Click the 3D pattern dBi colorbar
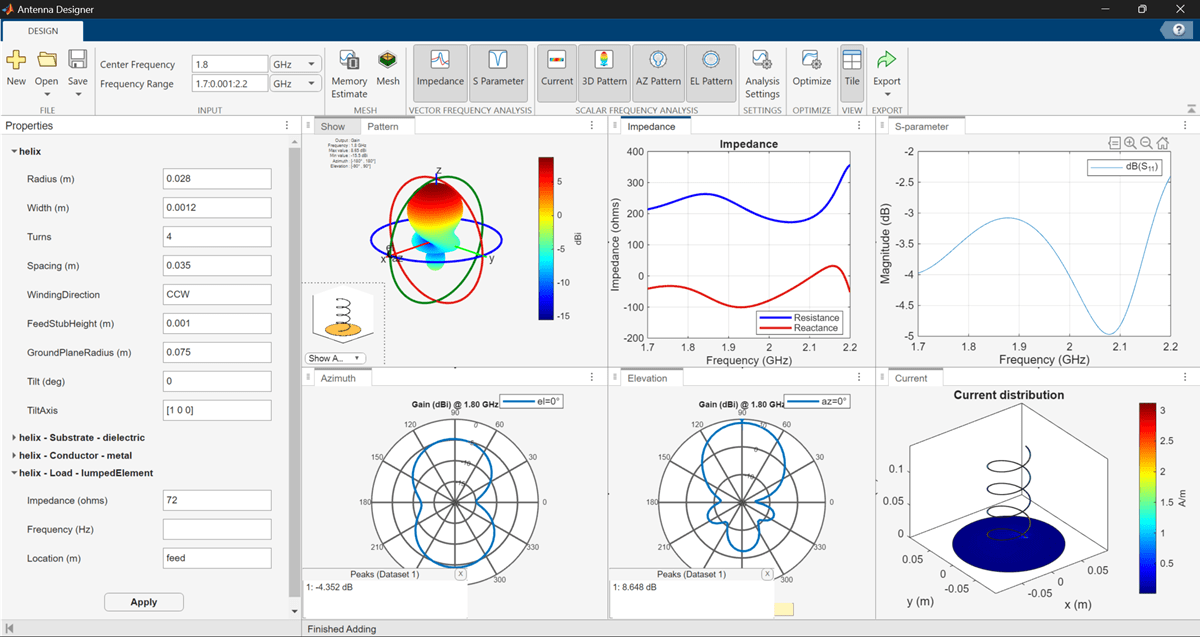 (545, 238)
